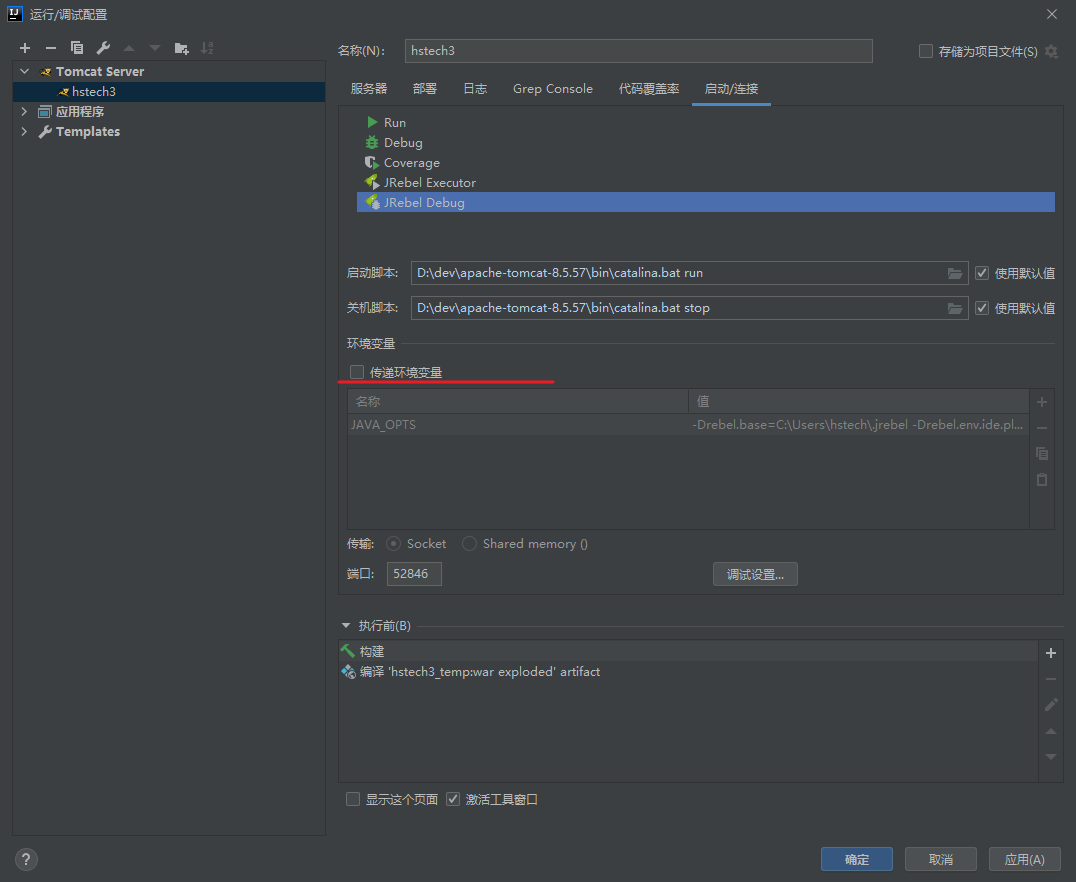
Task: Create new folder icon in toolbar
Action: pyautogui.click(x=181, y=48)
